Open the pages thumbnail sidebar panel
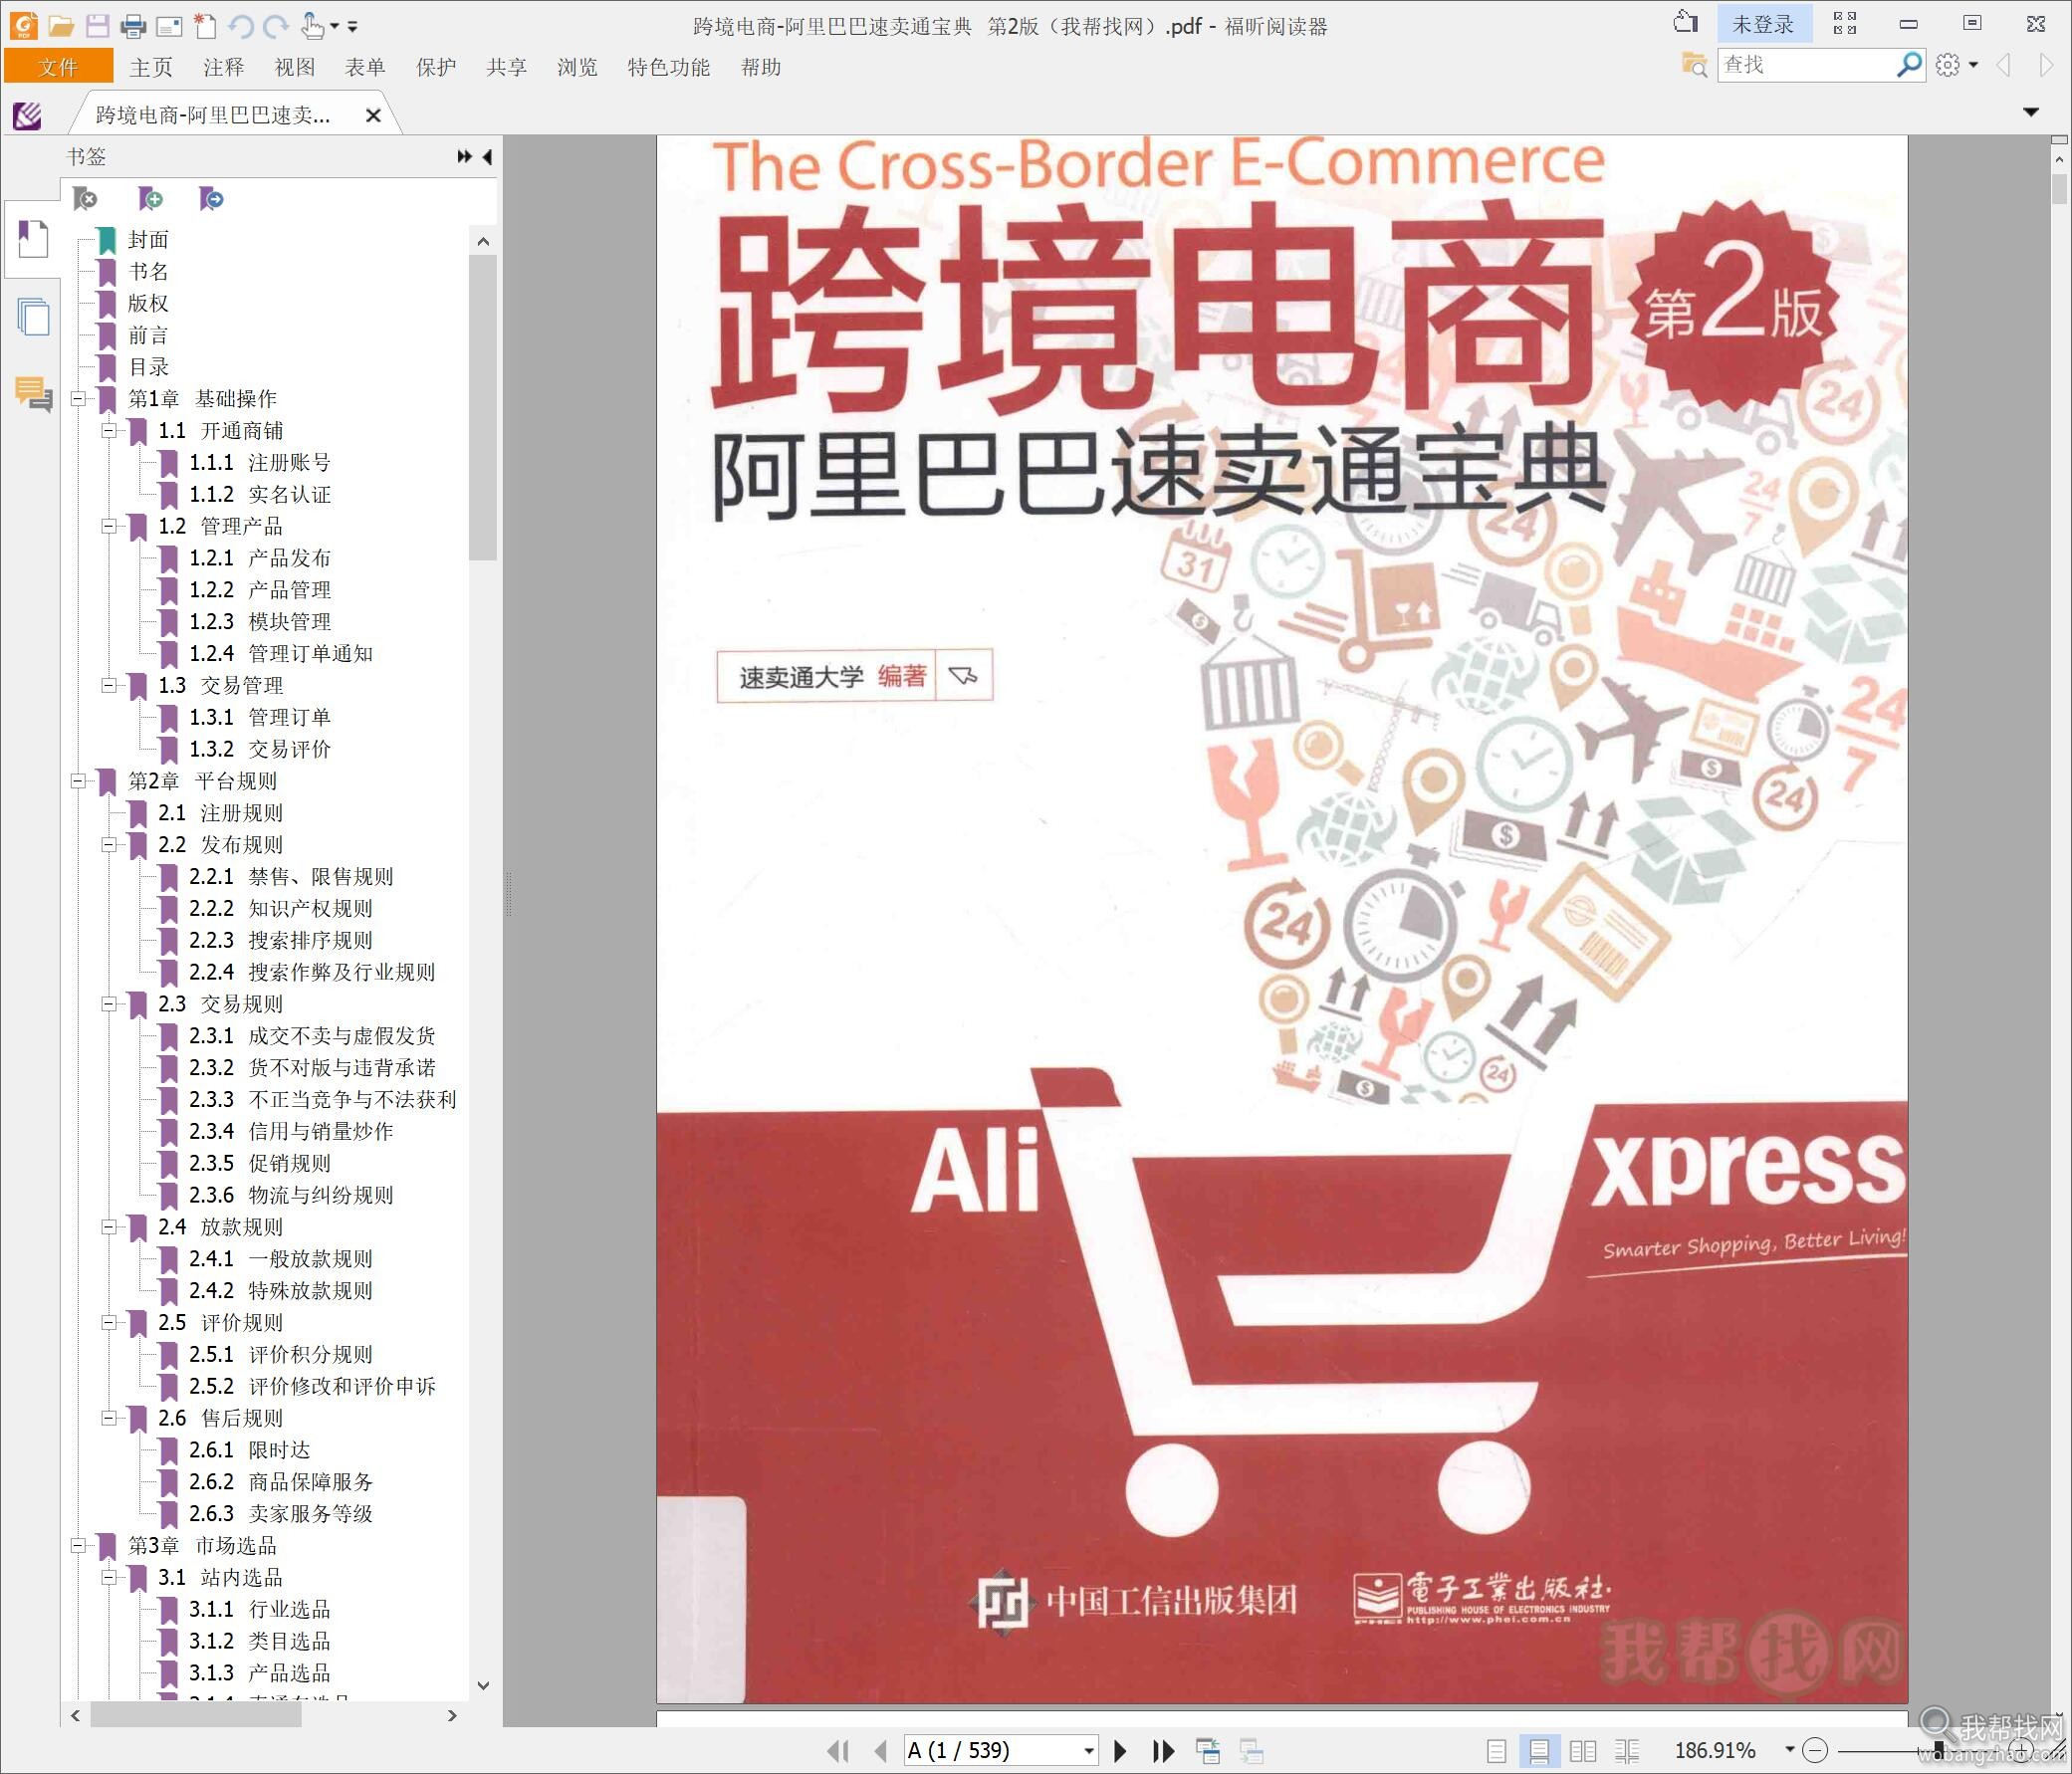The image size is (2072, 1774). tap(33, 317)
